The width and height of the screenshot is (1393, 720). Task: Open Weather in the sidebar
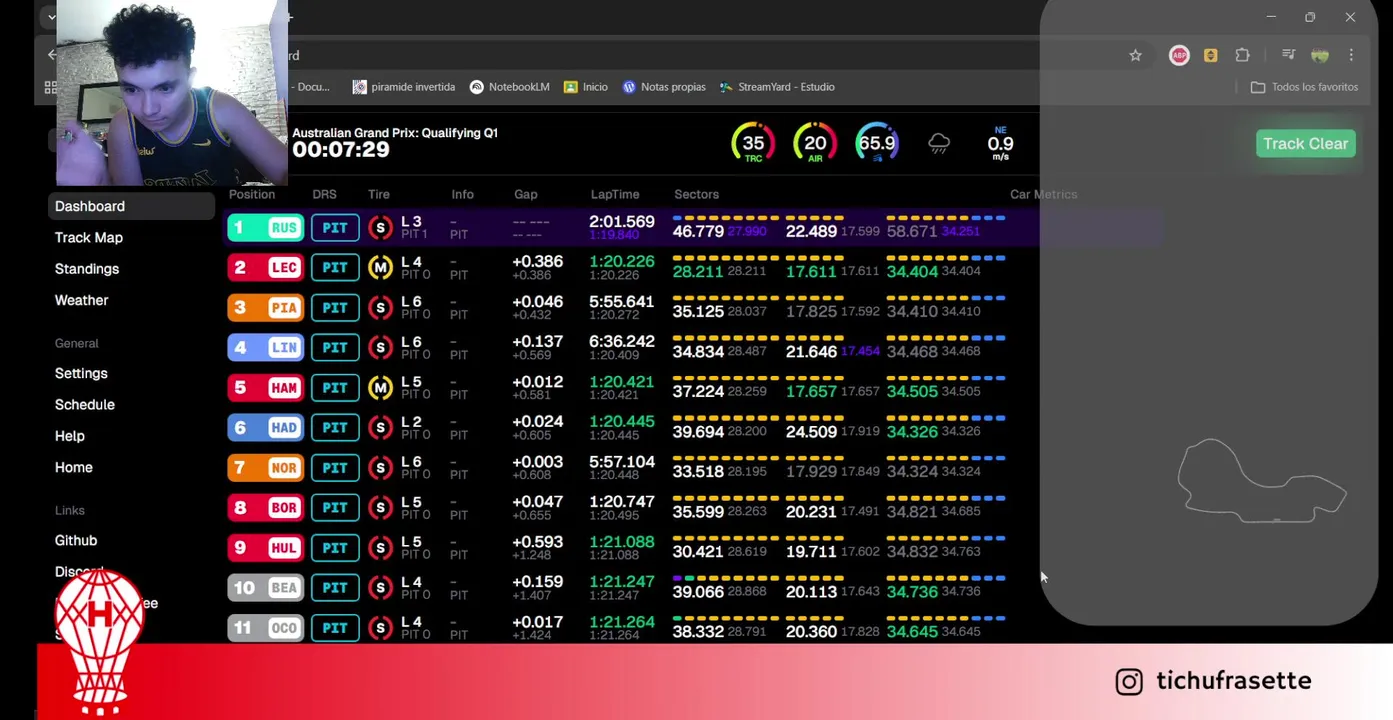coord(81,300)
